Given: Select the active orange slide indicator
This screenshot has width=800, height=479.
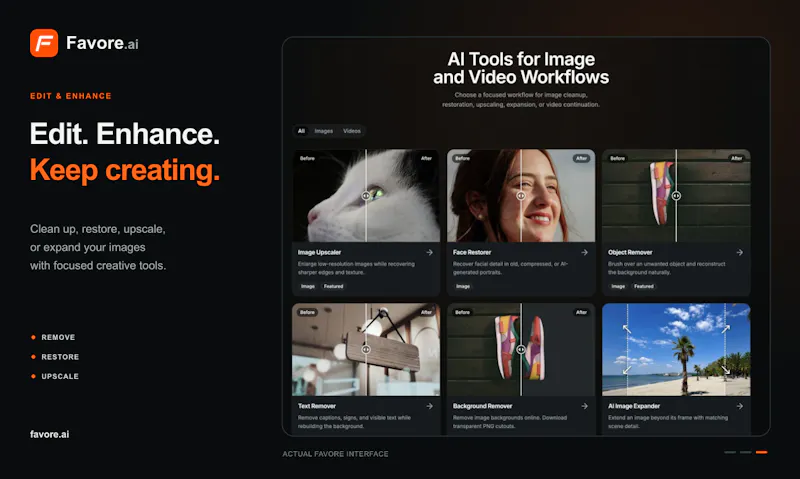Looking at the screenshot, I should pyautogui.click(x=762, y=452).
